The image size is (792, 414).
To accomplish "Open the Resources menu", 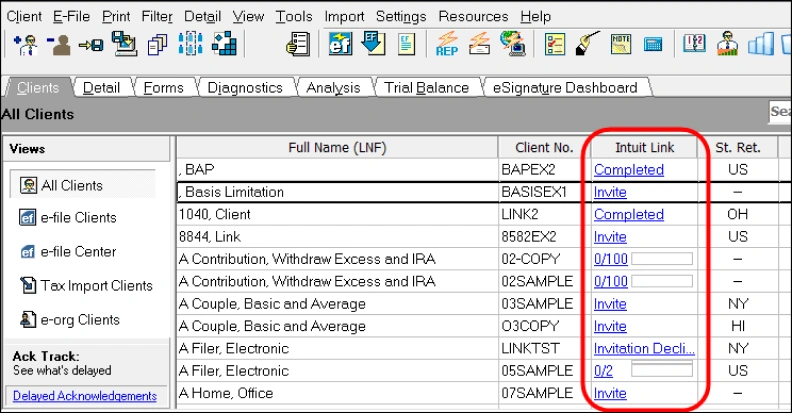I will coord(473,17).
